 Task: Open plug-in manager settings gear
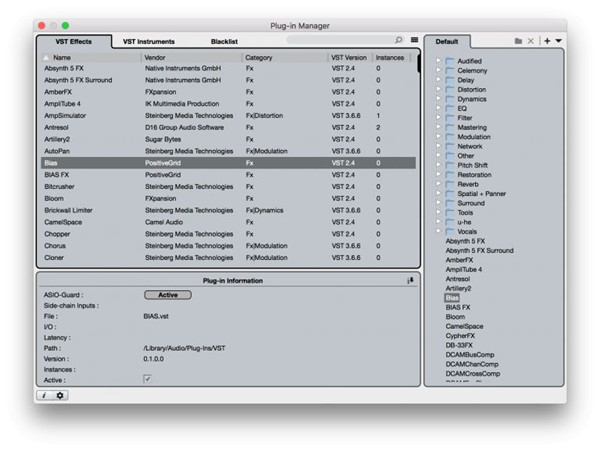[x=60, y=395]
